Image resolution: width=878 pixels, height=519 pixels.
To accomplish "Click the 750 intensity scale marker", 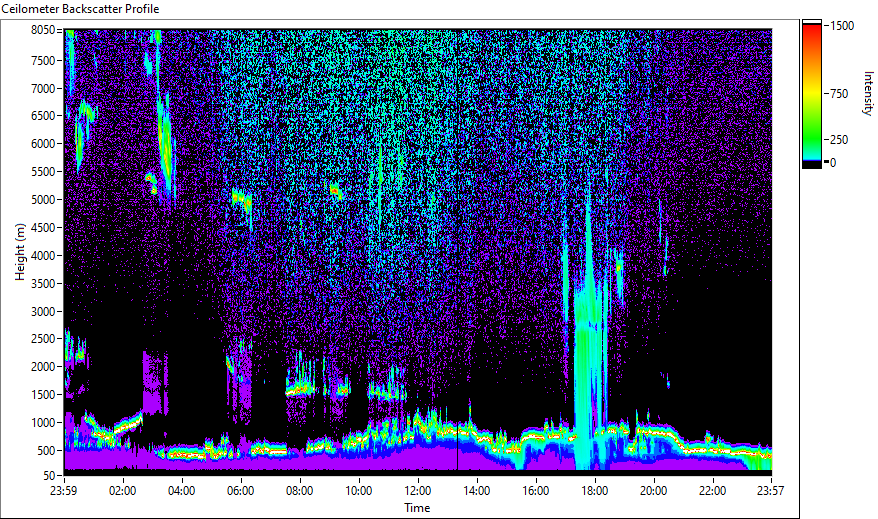I will (x=839, y=94).
